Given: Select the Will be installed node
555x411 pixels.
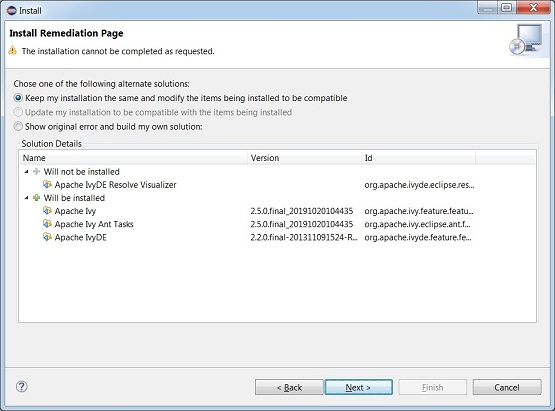Looking at the screenshot, I should pos(74,198).
